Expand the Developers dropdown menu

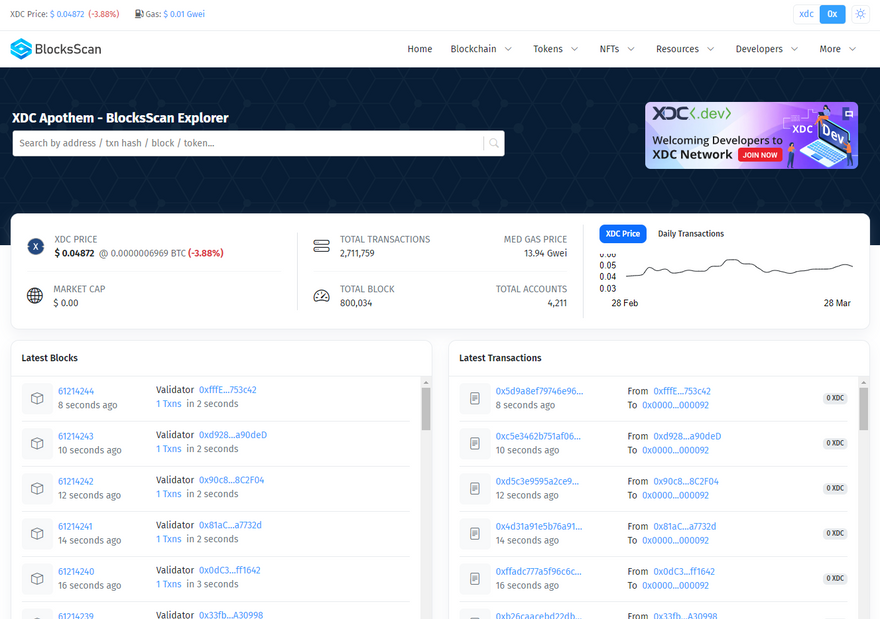(766, 49)
